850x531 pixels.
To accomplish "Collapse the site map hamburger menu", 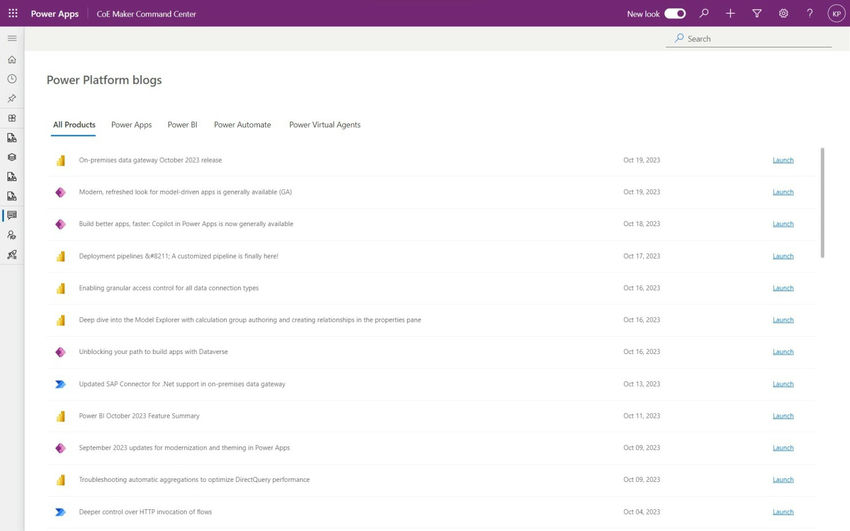I will pyautogui.click(x=12, y=38).
